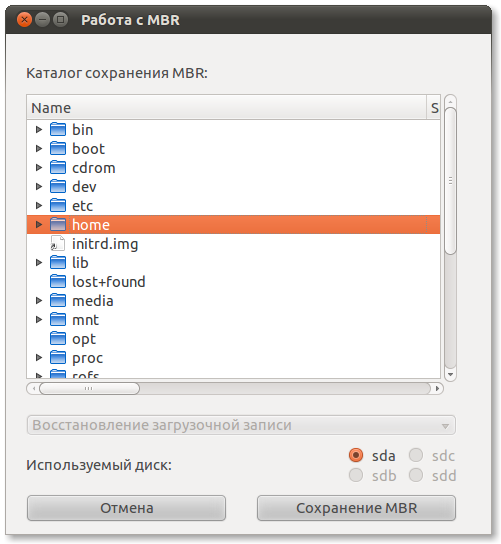The height and width of the screenshot is (544, 501).
Task: Select the dev row text
Action: [x=84, y=187]
